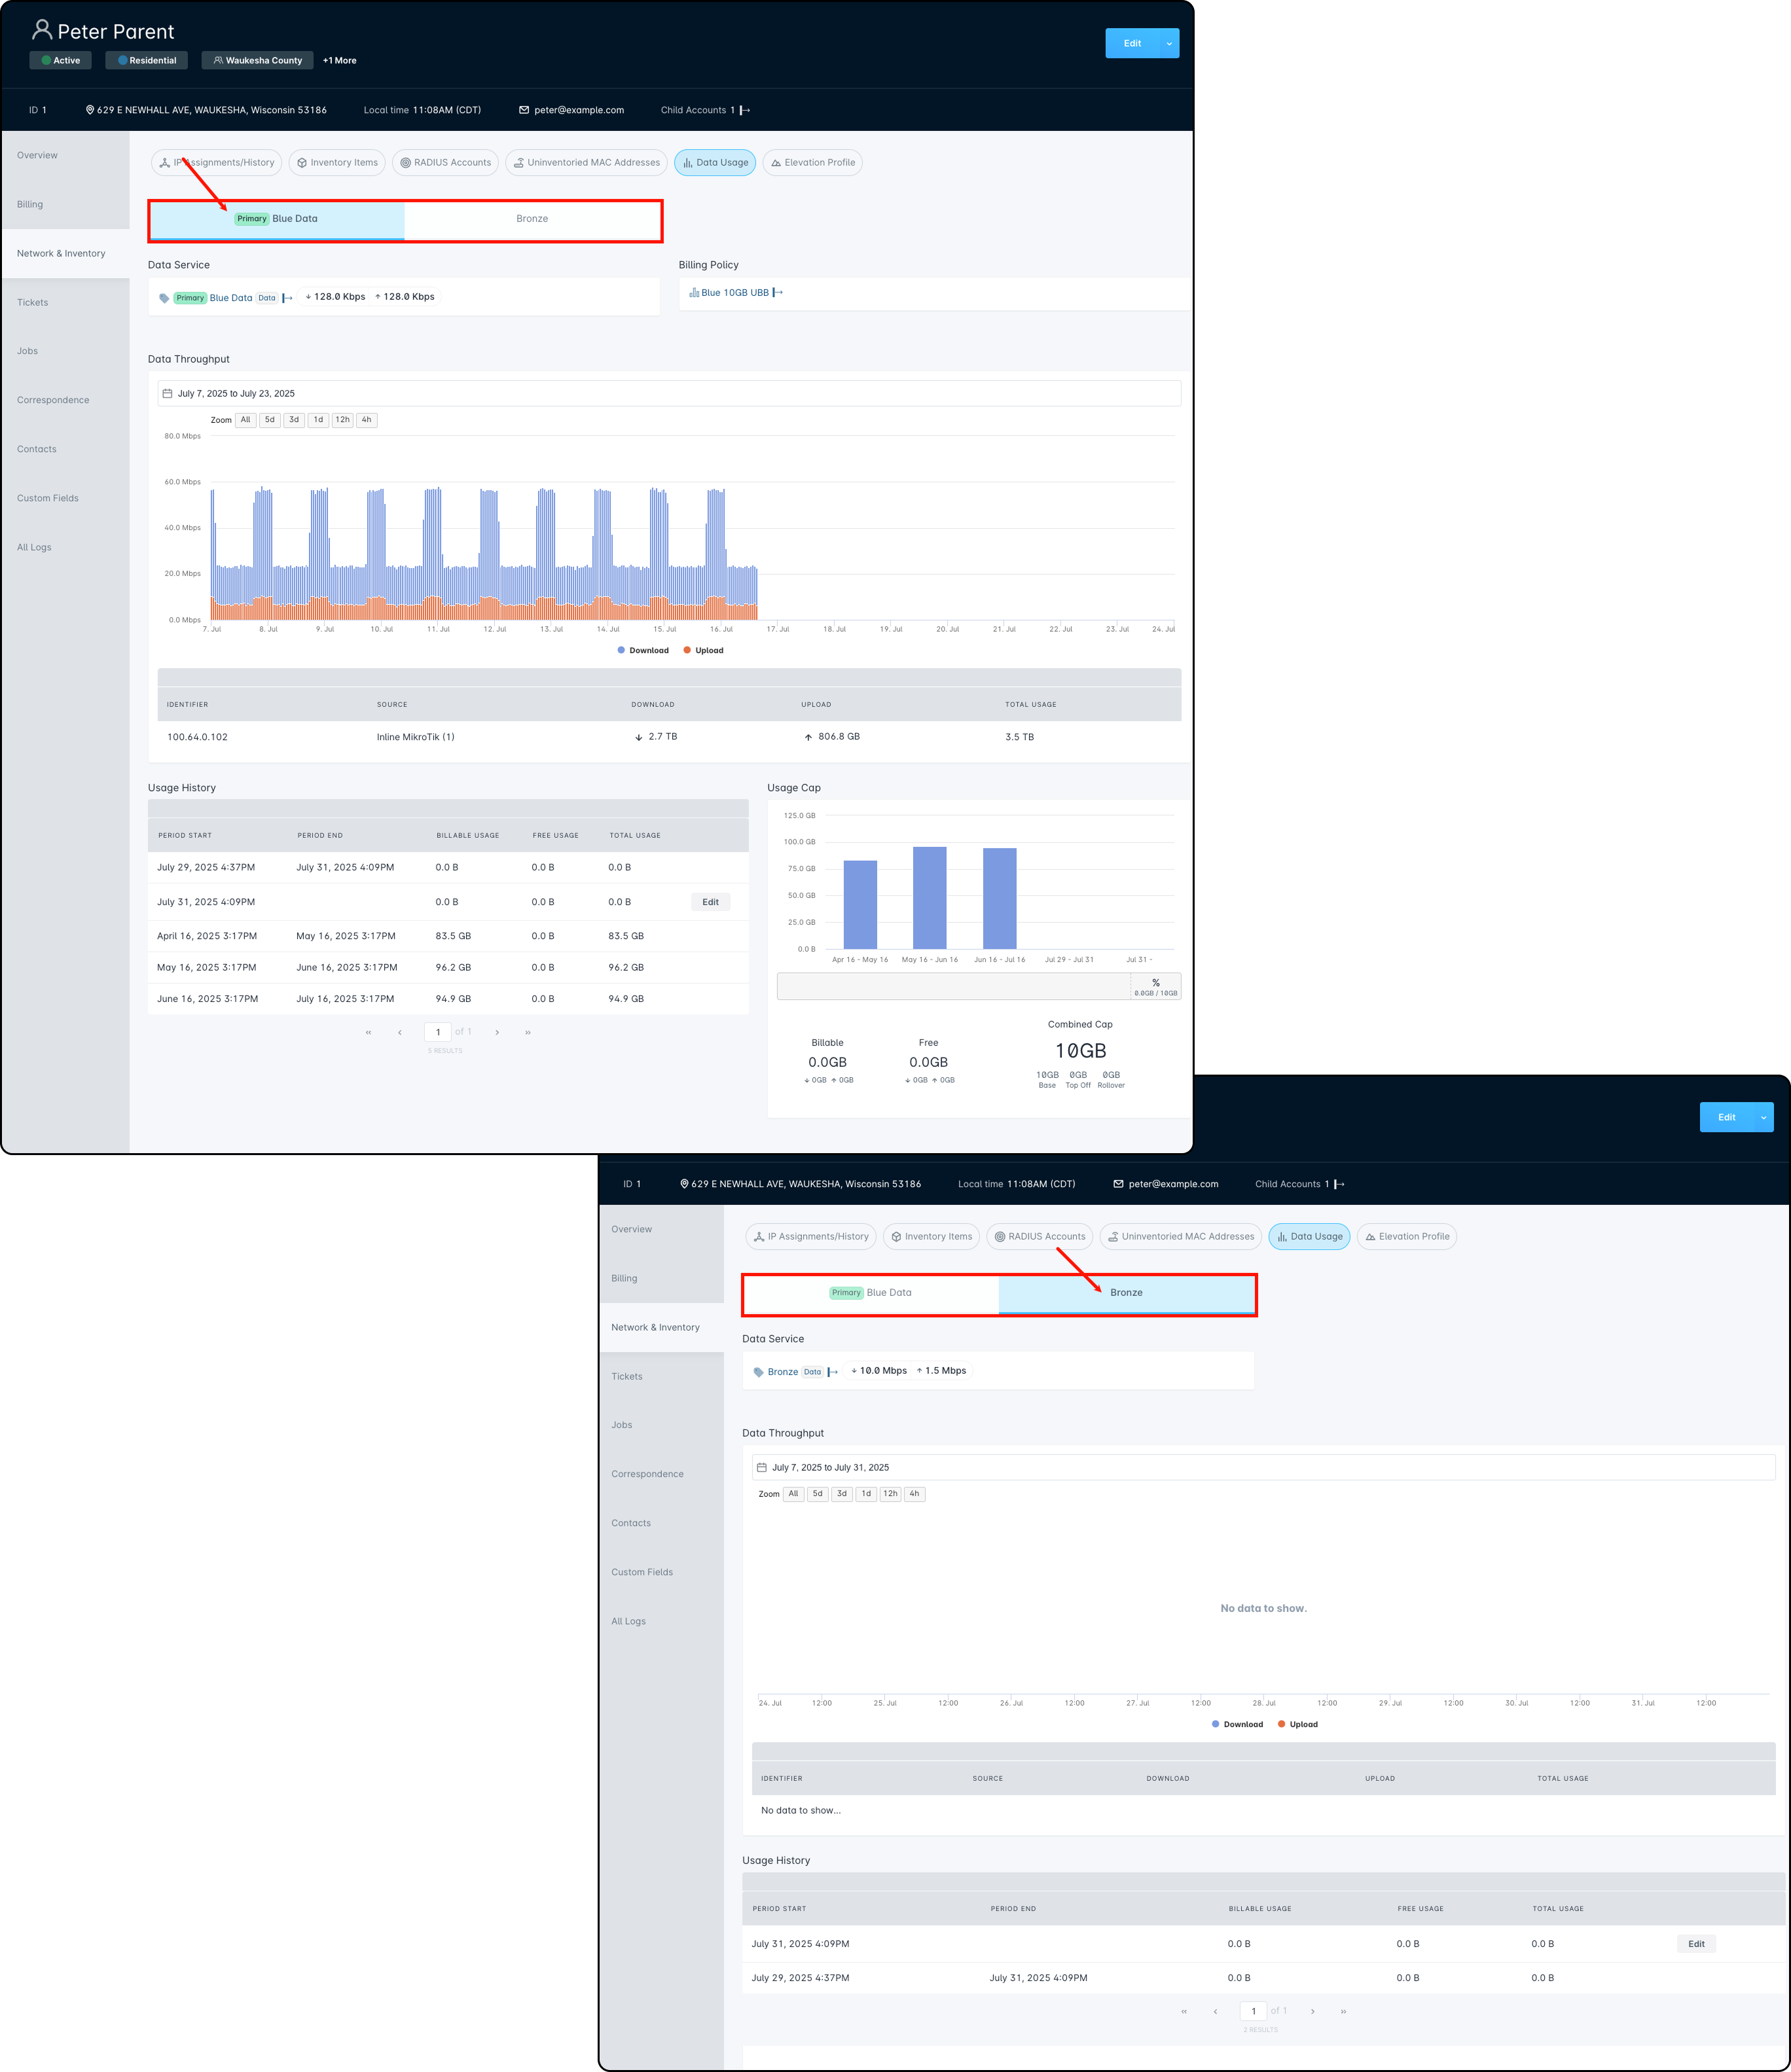Select Elevation Profile pill in top window

(x=813, y=162)
